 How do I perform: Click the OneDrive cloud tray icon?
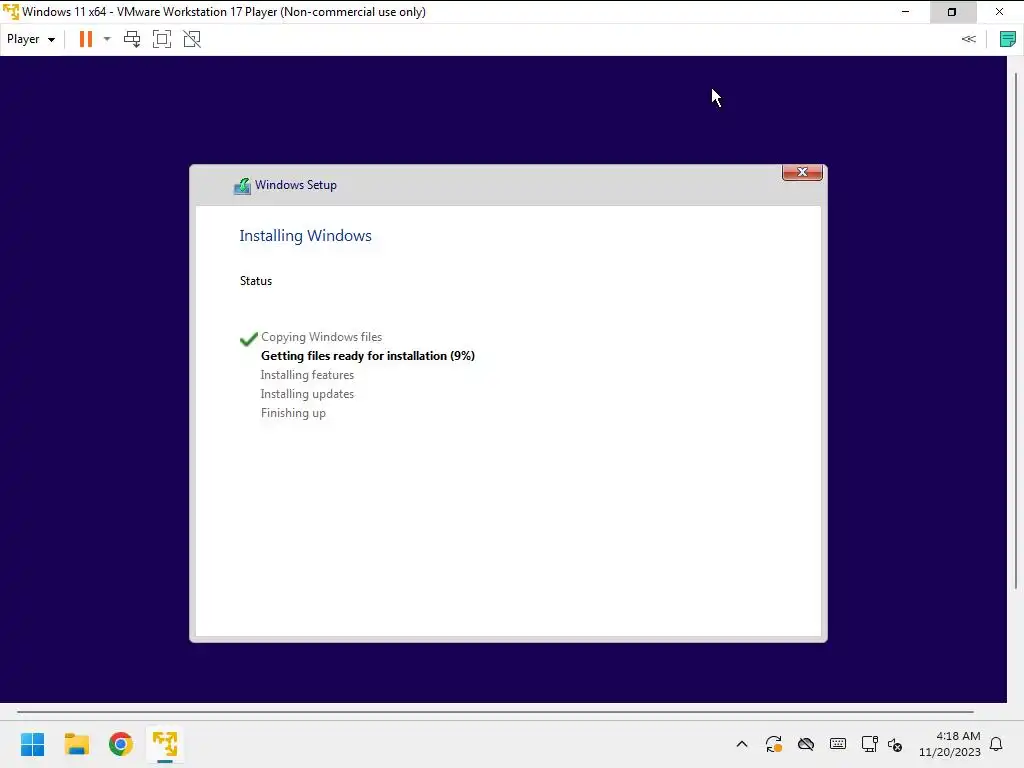(806, 744)
